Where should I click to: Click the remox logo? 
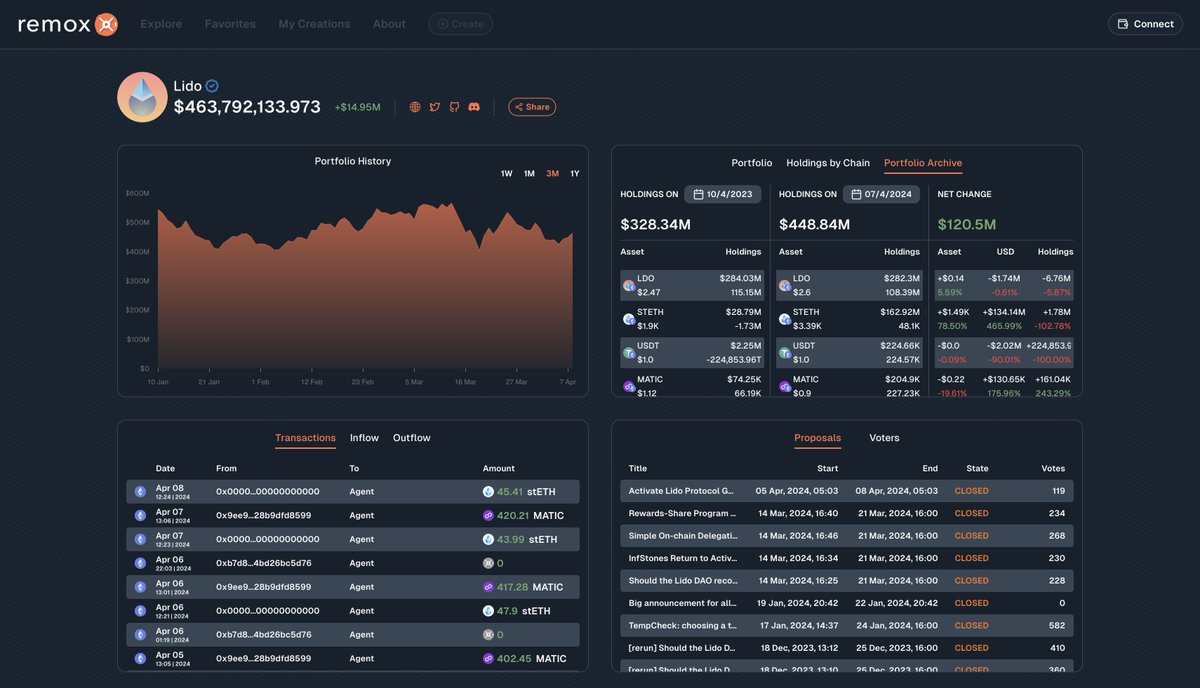68,23
